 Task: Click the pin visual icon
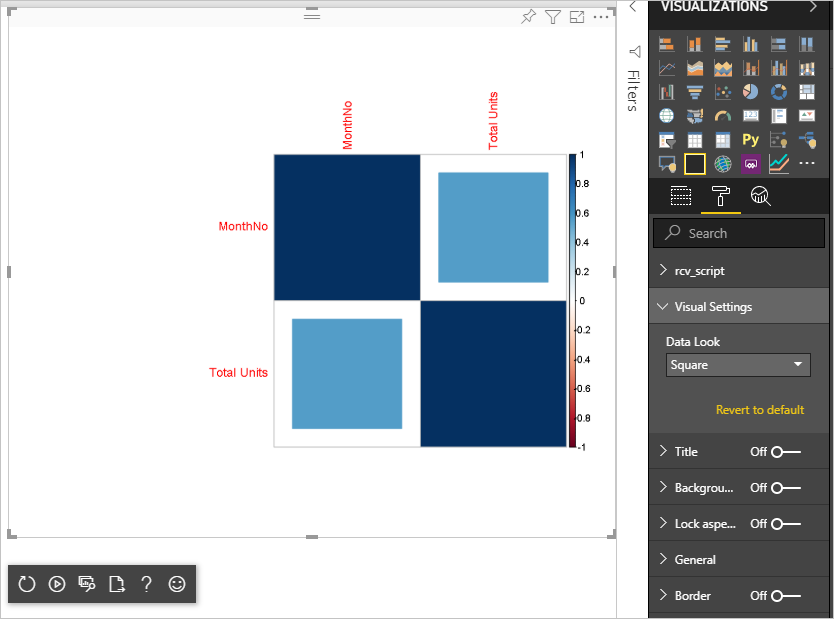coord(528,17)
